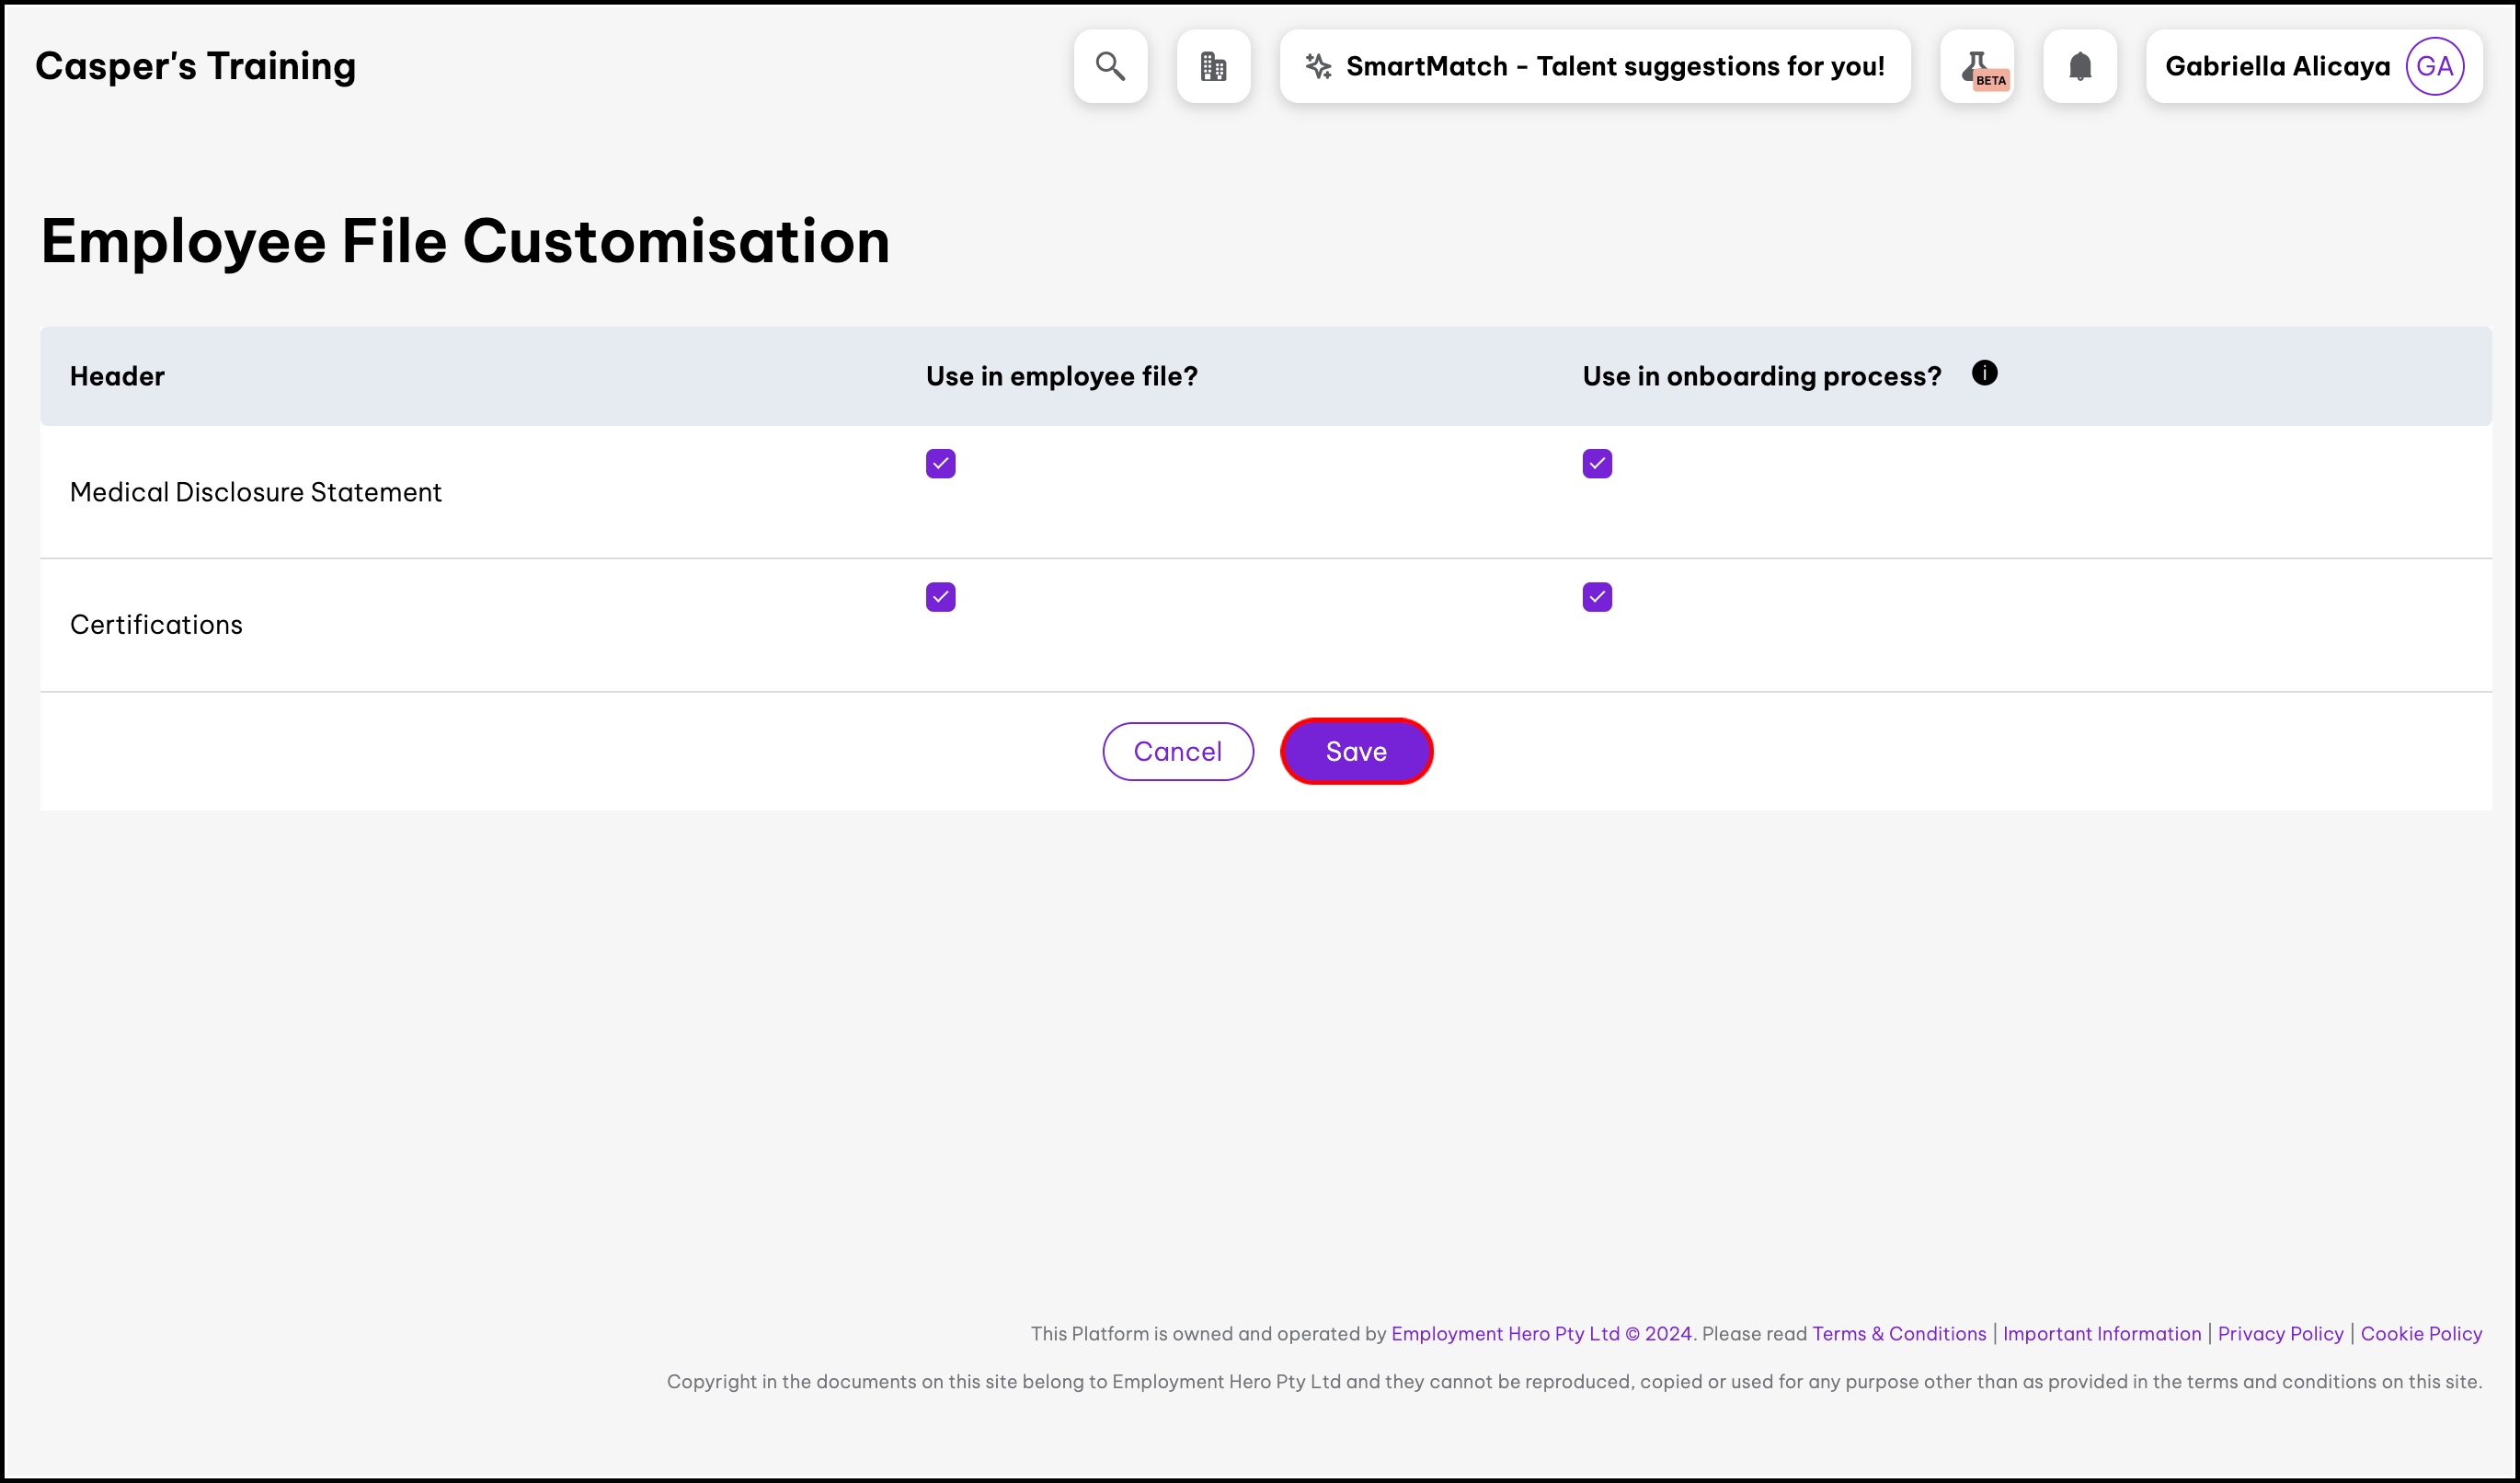Open the search magnifier icon

coord(1110,66)
